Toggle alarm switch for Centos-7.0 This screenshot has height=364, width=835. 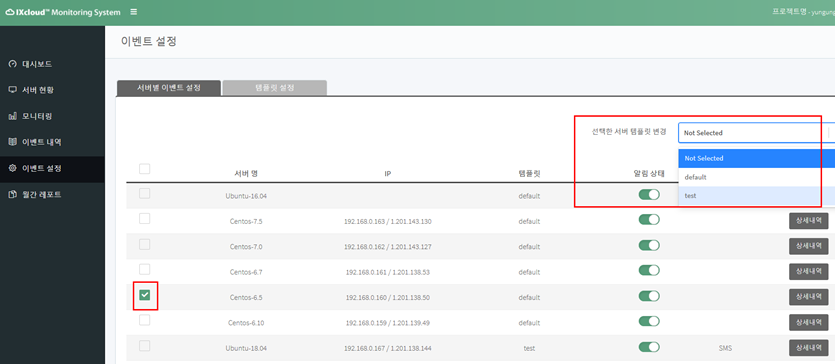(649, 245)
